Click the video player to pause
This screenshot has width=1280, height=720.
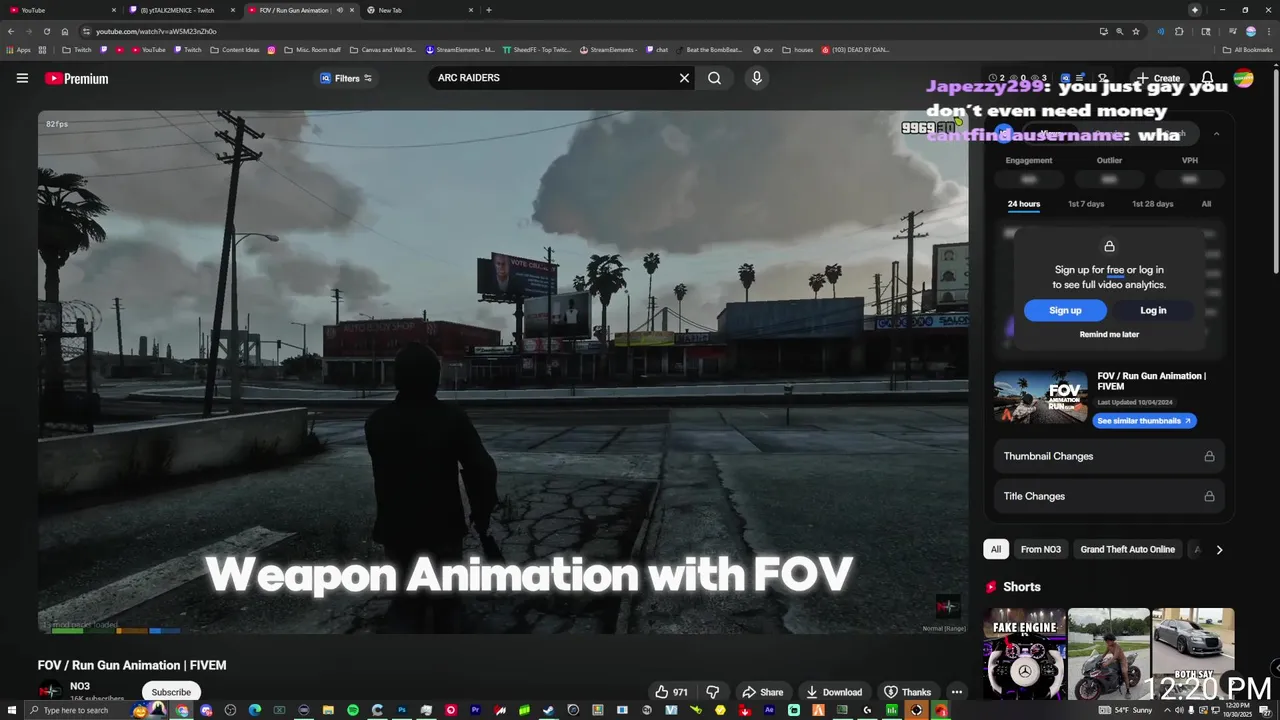click(503, 371)
